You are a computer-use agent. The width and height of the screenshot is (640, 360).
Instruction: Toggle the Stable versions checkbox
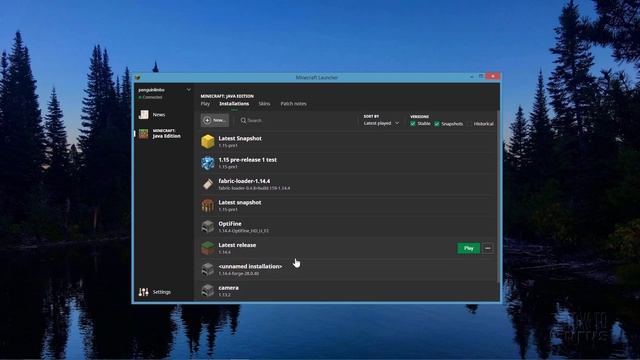413,123
